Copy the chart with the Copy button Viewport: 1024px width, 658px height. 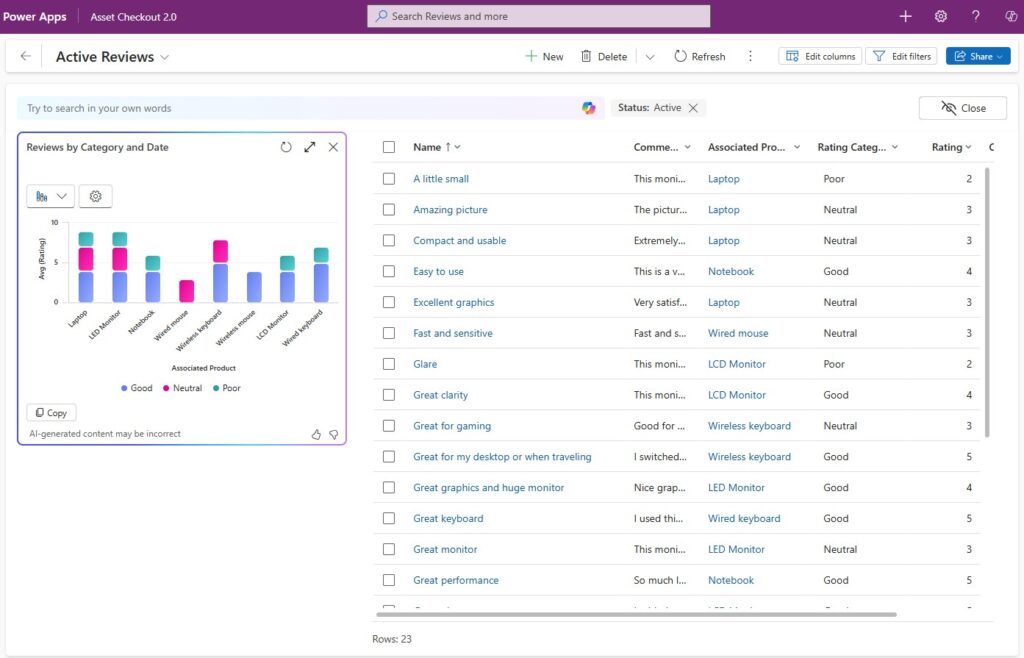pos(51,412)
